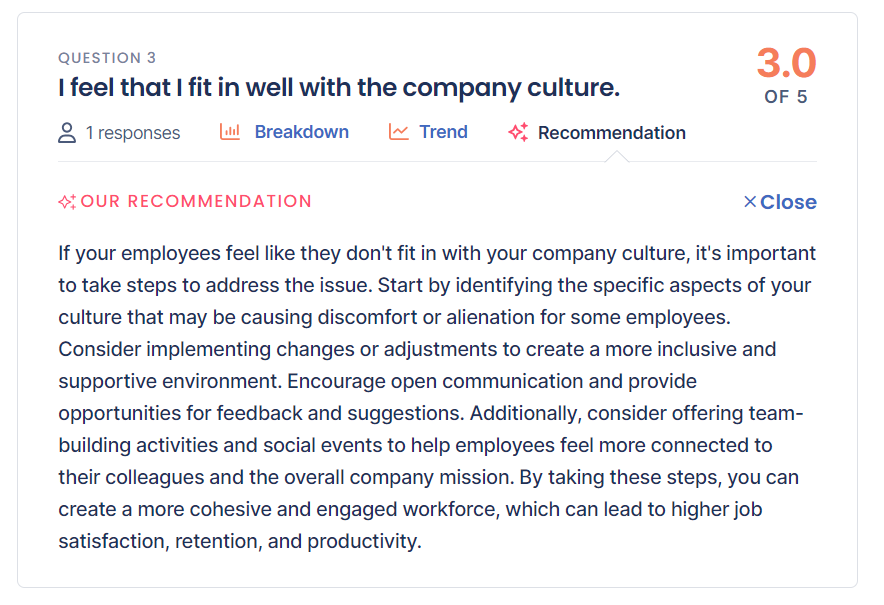Click the 3.0 score value

click(x=786, y=63)
